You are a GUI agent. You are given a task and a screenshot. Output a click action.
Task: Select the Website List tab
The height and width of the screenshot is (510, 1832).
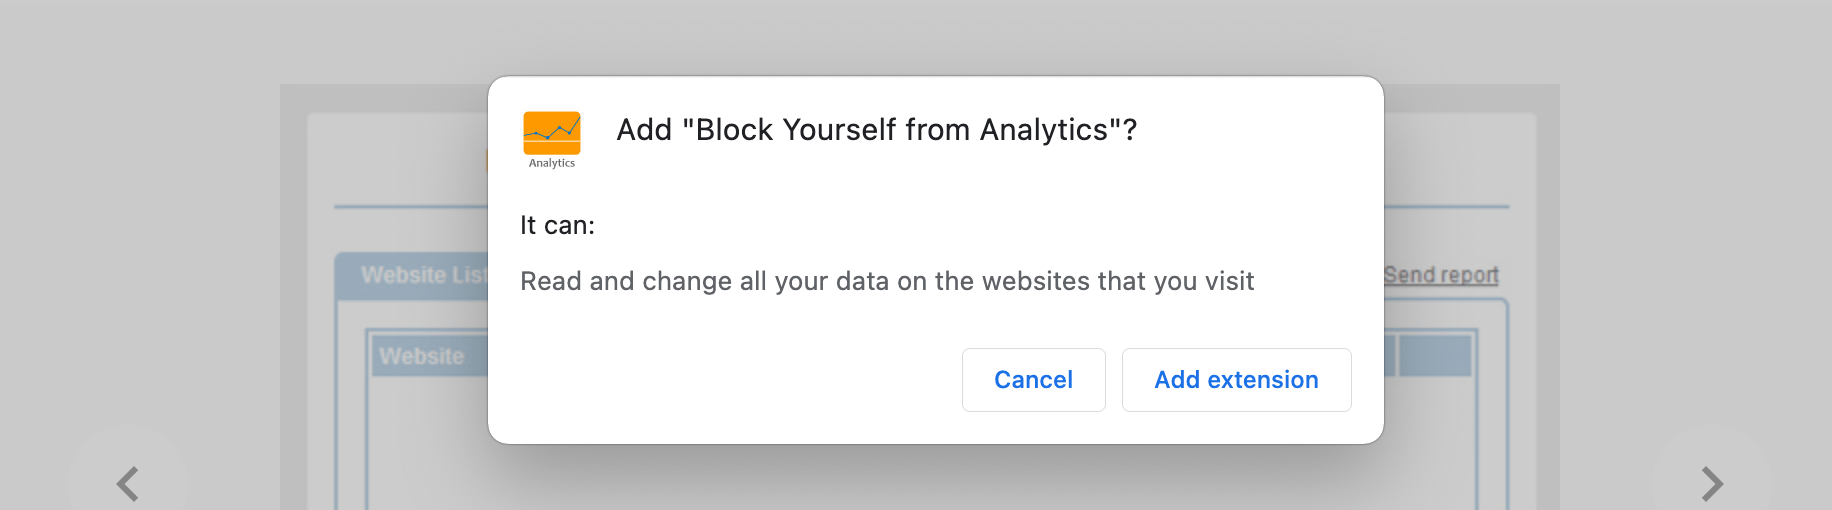pos(412,276)
